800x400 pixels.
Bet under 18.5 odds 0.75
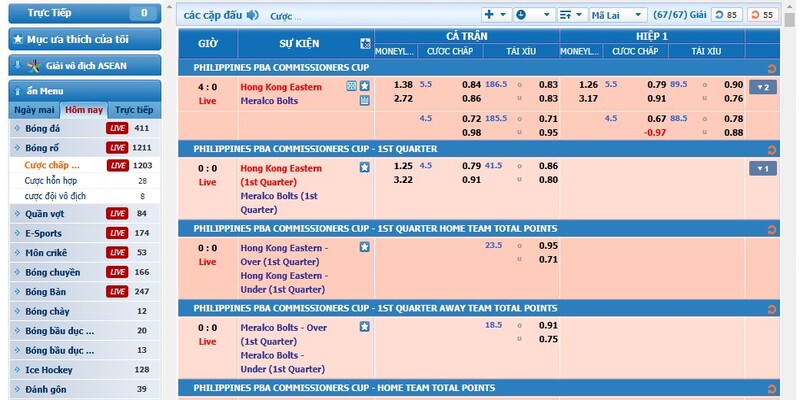pyautogui.click(x=548, y=339)
